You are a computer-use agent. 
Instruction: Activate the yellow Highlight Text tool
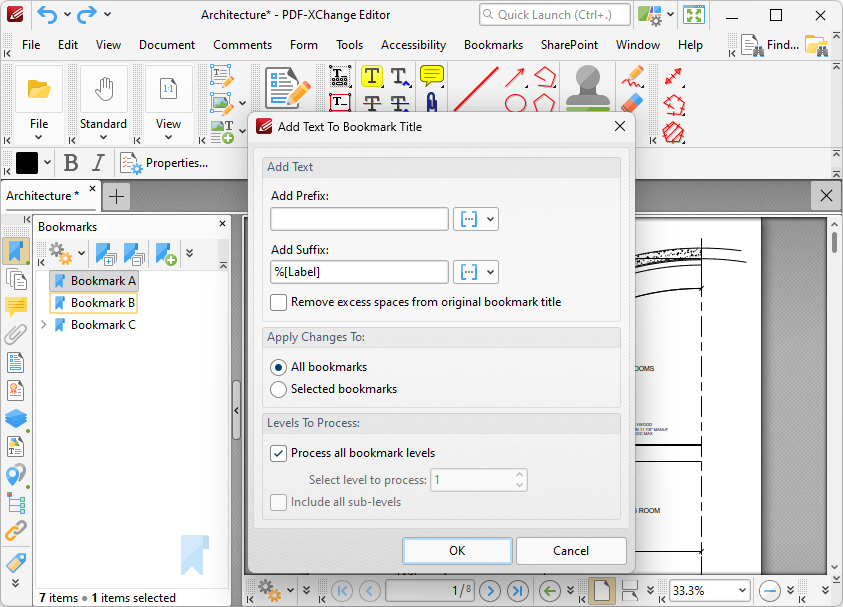point(372,76)
